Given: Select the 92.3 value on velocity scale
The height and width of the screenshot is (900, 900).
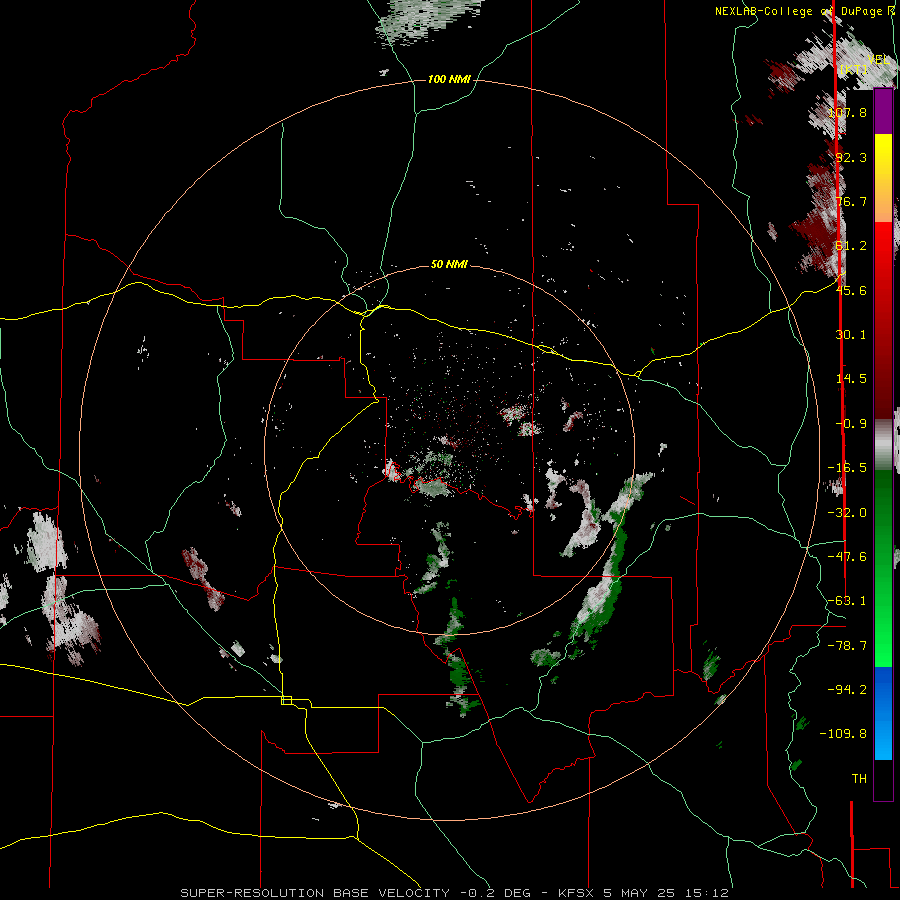Looking at the screenshot, I should point(851,157).
